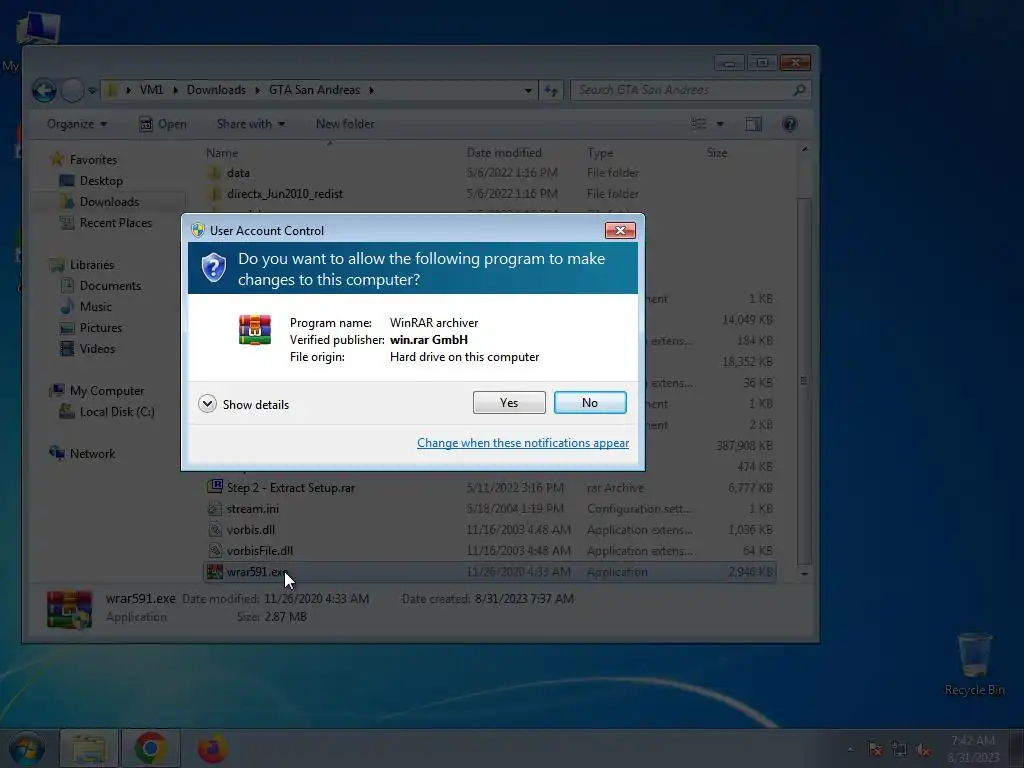
Task: Open 'Change when these notifications appear' link
Action: pyautogui.click(x=522, y=443)
